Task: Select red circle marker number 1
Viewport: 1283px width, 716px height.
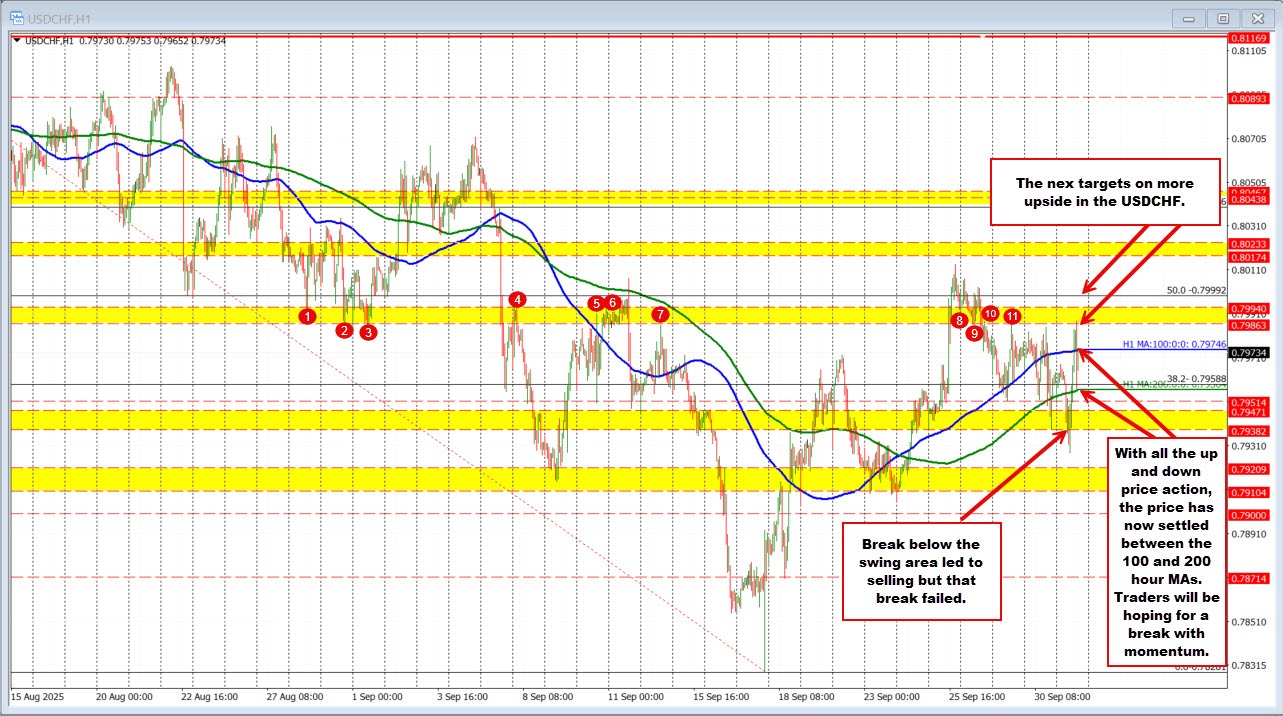Action: pos(308,315)
